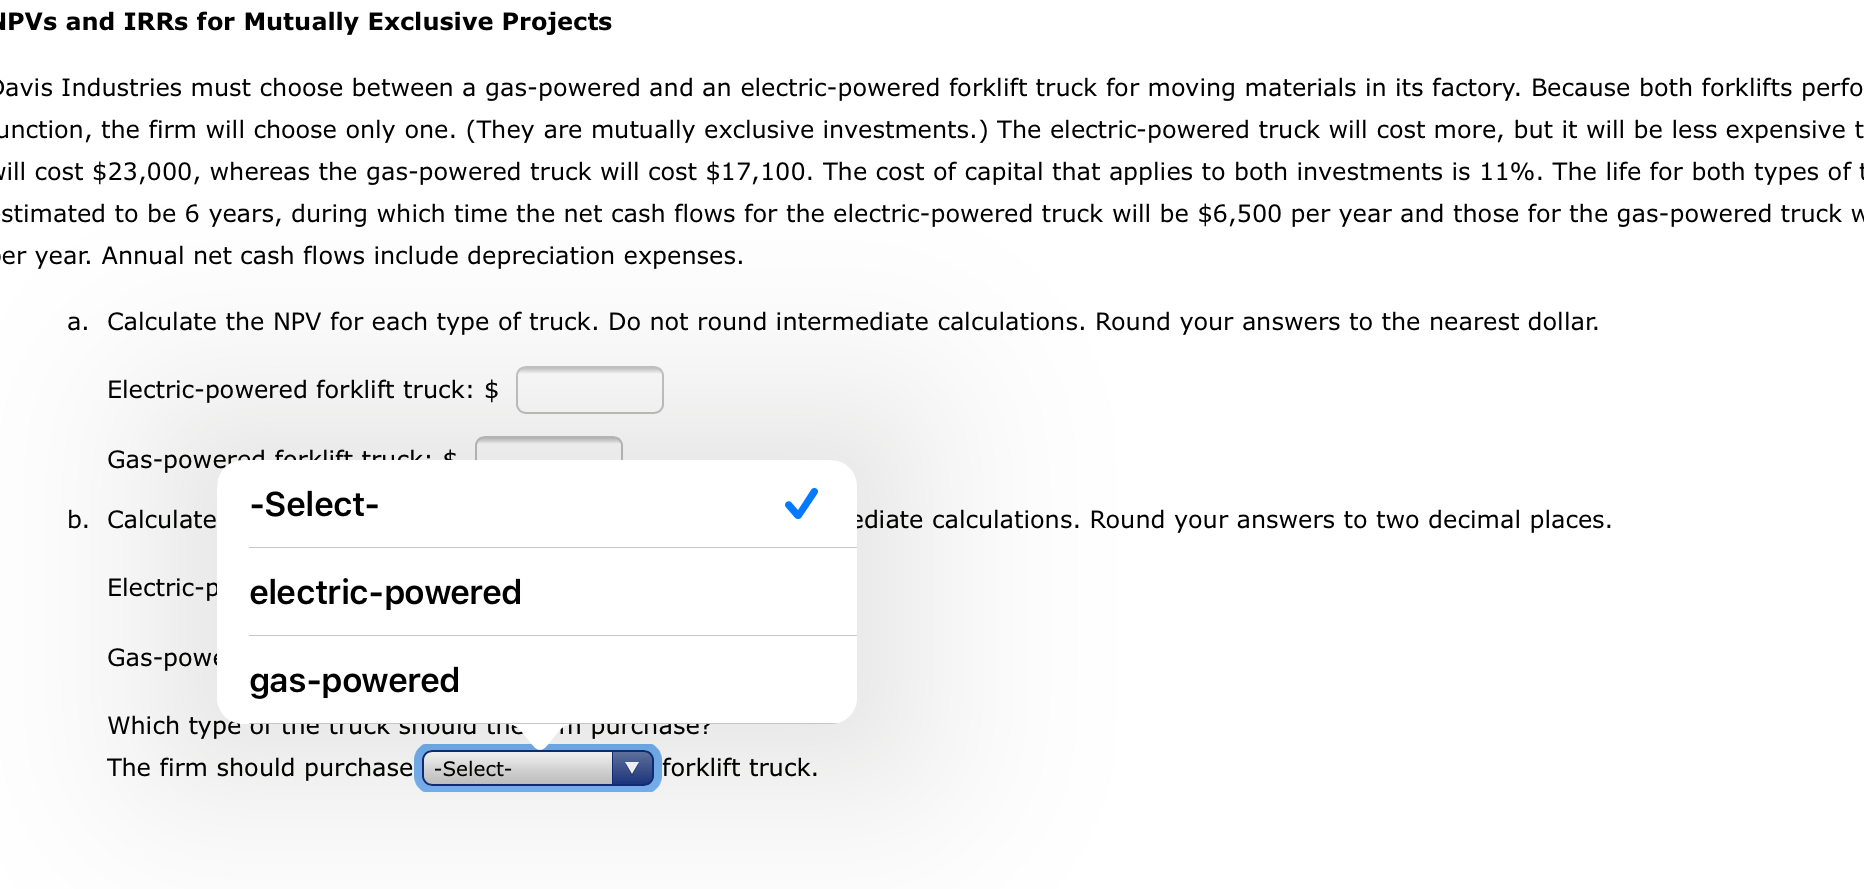Click the checkmark beside "-Select-"
This screenshot has width=1864, height=889.
click(x=800, y=505)
